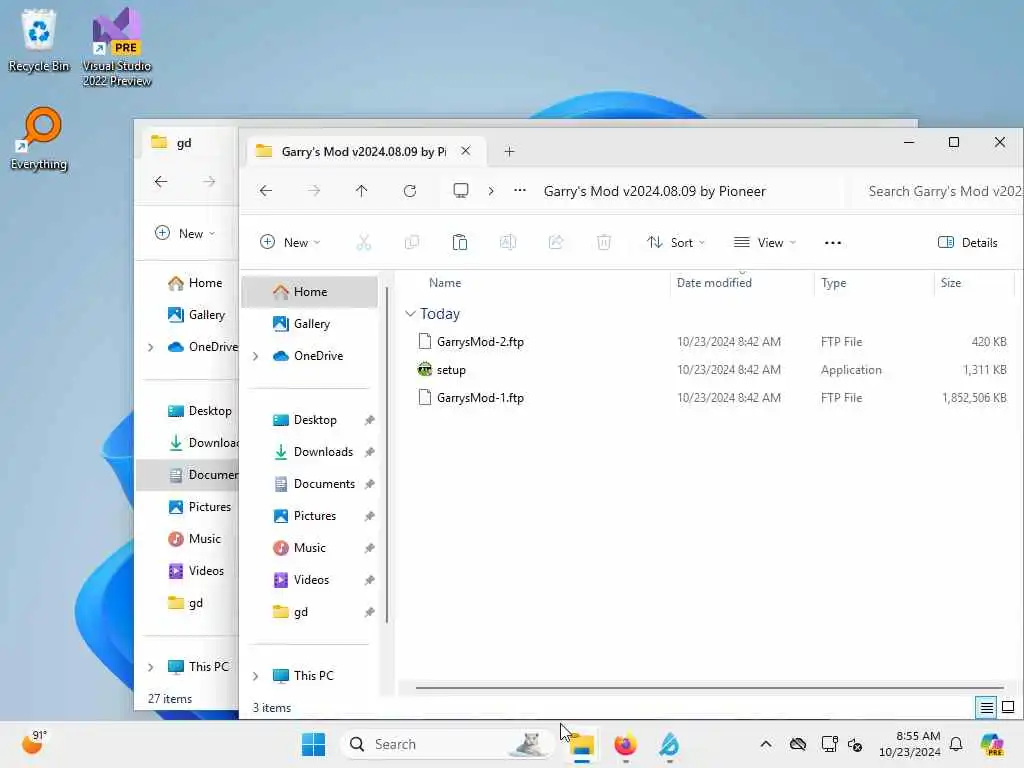Collapse the Today group

[x=410, y=314]
